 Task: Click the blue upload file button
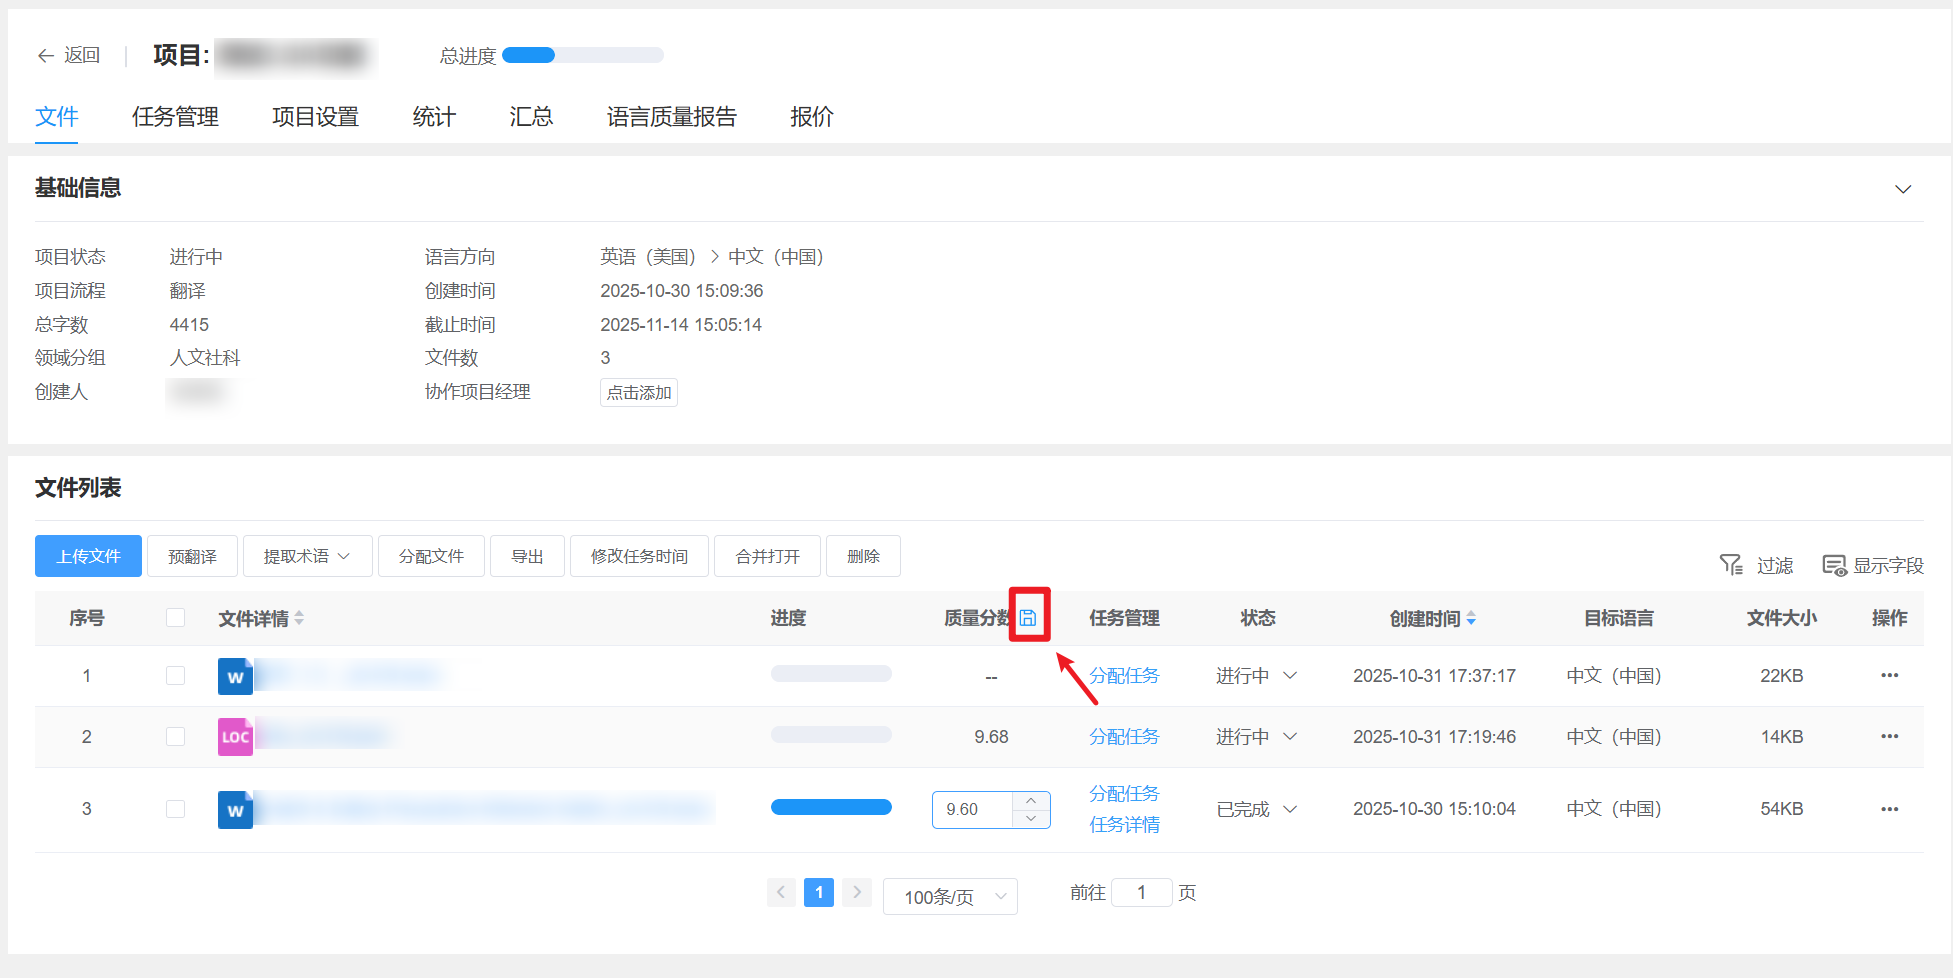coord(88,556)
